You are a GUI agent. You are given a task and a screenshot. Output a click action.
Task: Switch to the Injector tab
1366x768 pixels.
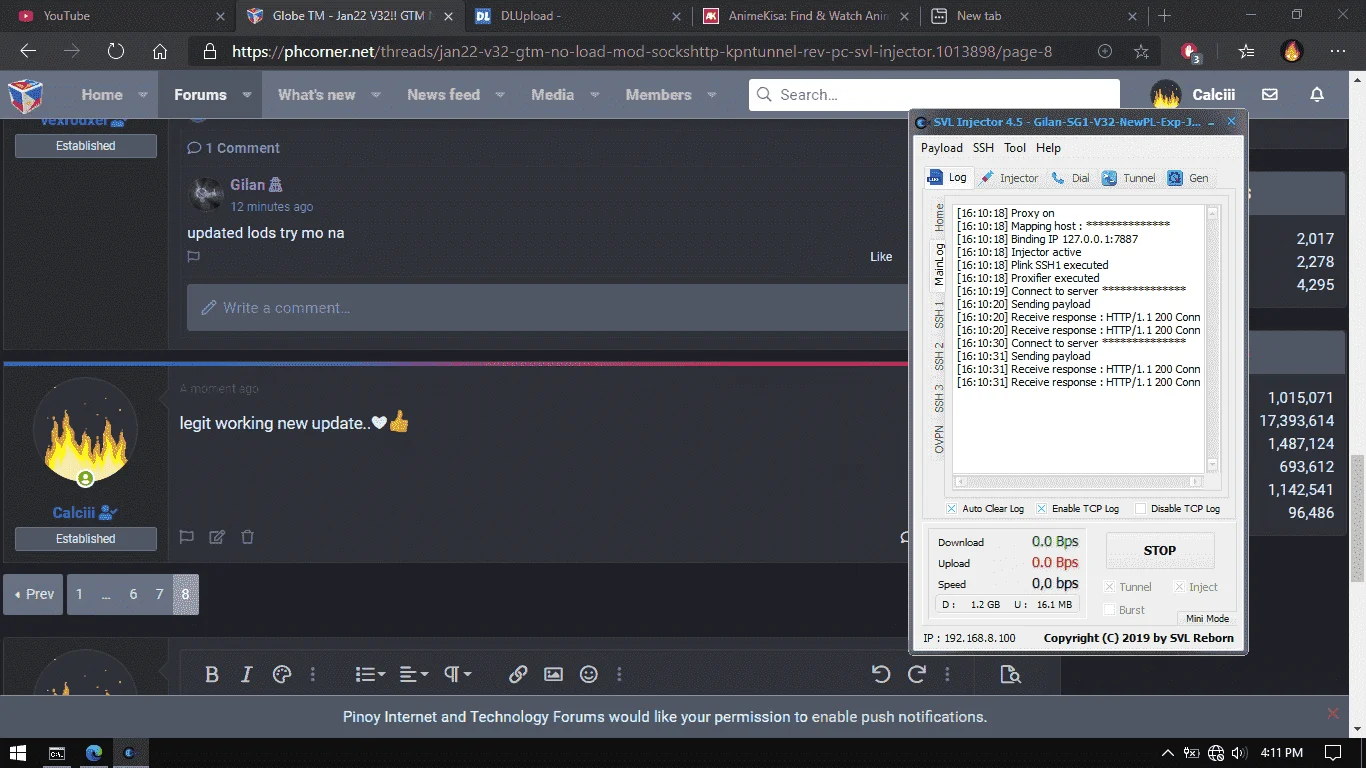point(1009,178)
